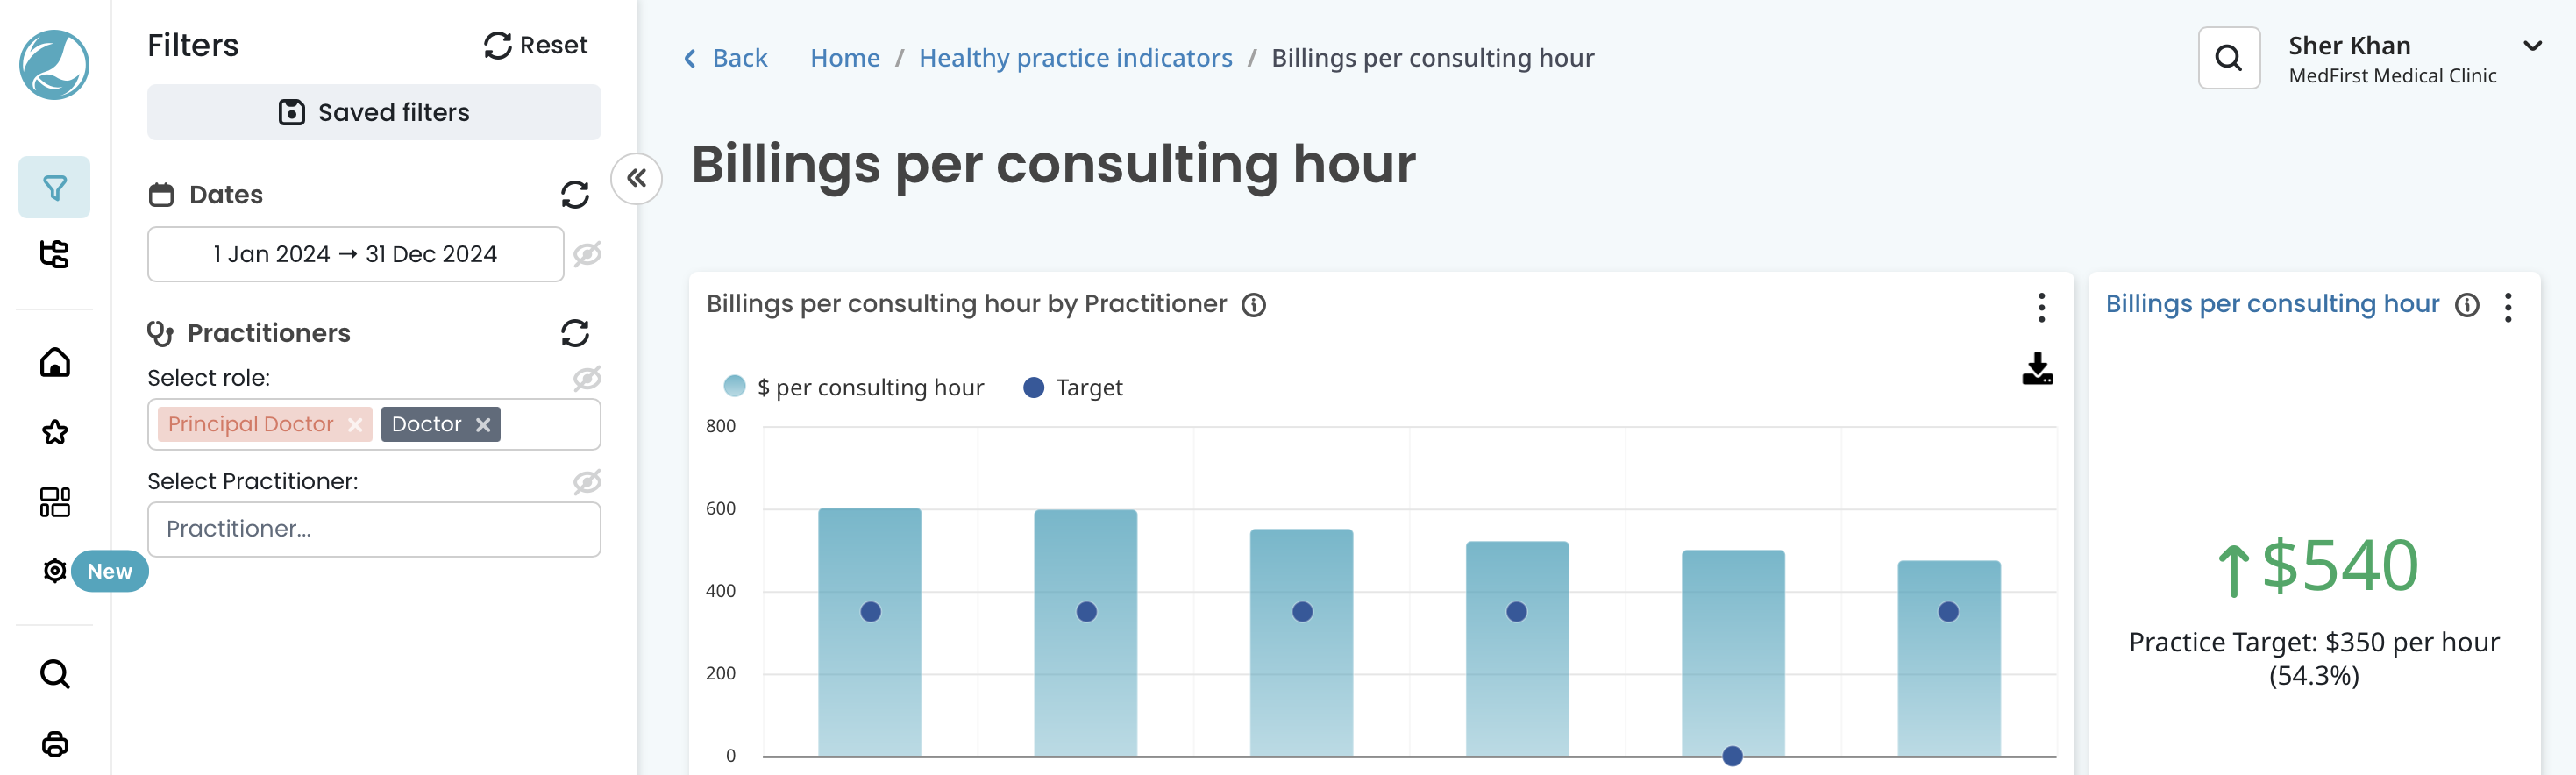Toggle visibility of the date range filter
The height and width of the screenshot is (775, 2576).
tap(587, 254)
